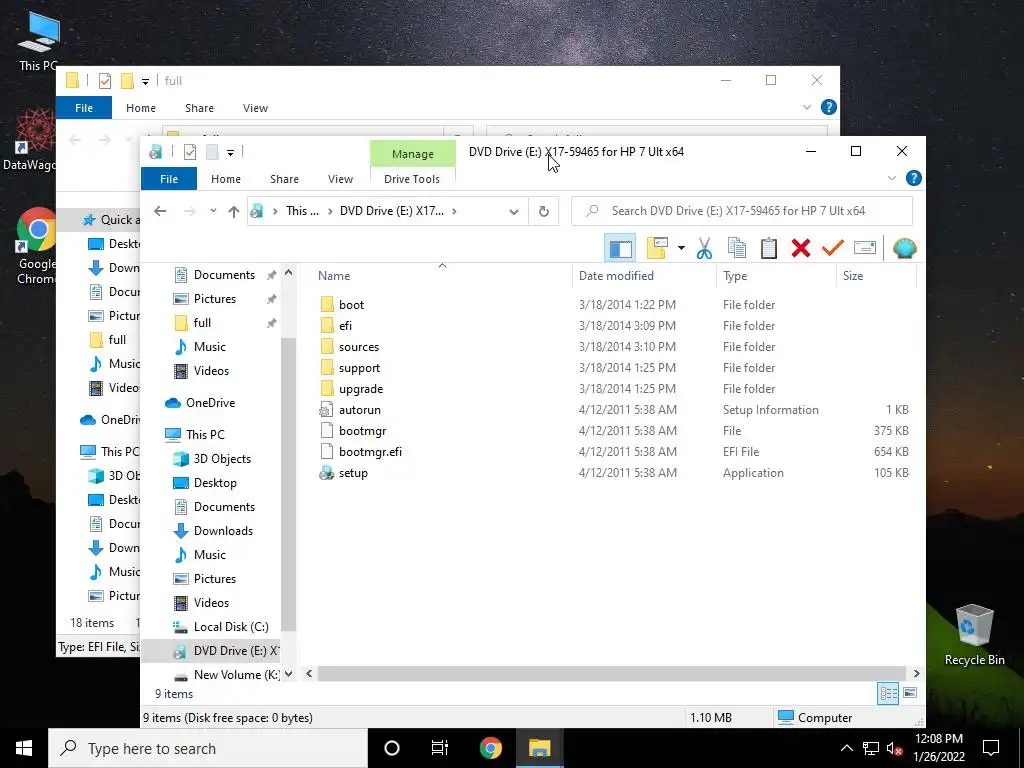Open the File menu in DVD window
This screenshot has height=768, width=1024.
168,179
